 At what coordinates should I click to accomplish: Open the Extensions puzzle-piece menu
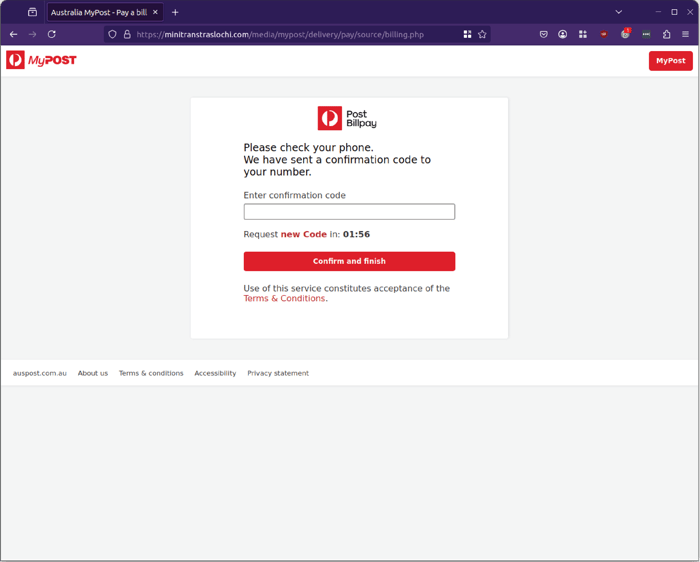[667, 34]
